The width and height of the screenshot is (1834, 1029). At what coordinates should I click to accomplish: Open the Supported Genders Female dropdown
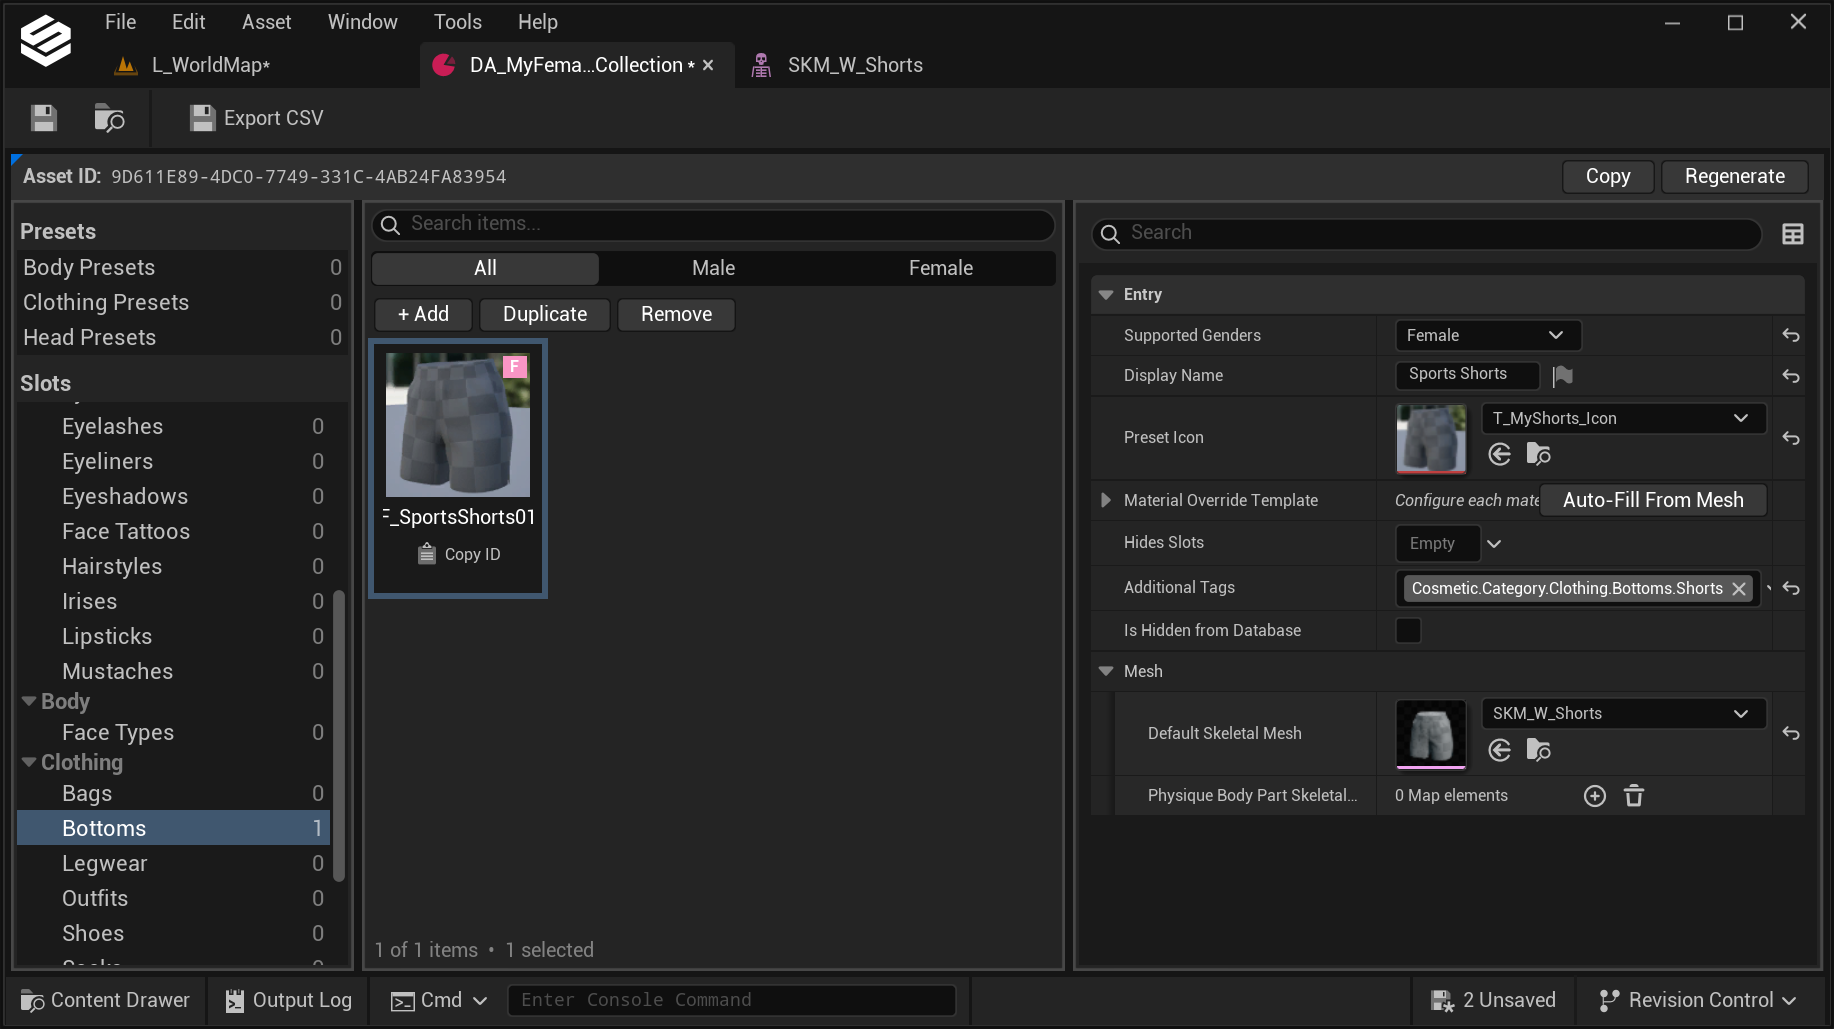(x=1487, y=336)
